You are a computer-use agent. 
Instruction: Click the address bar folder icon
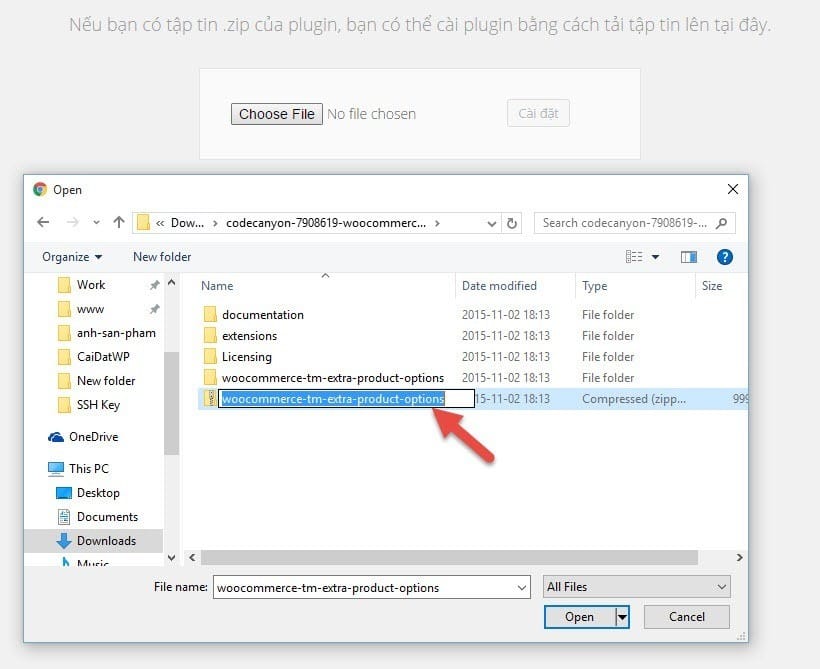[143, 223]
